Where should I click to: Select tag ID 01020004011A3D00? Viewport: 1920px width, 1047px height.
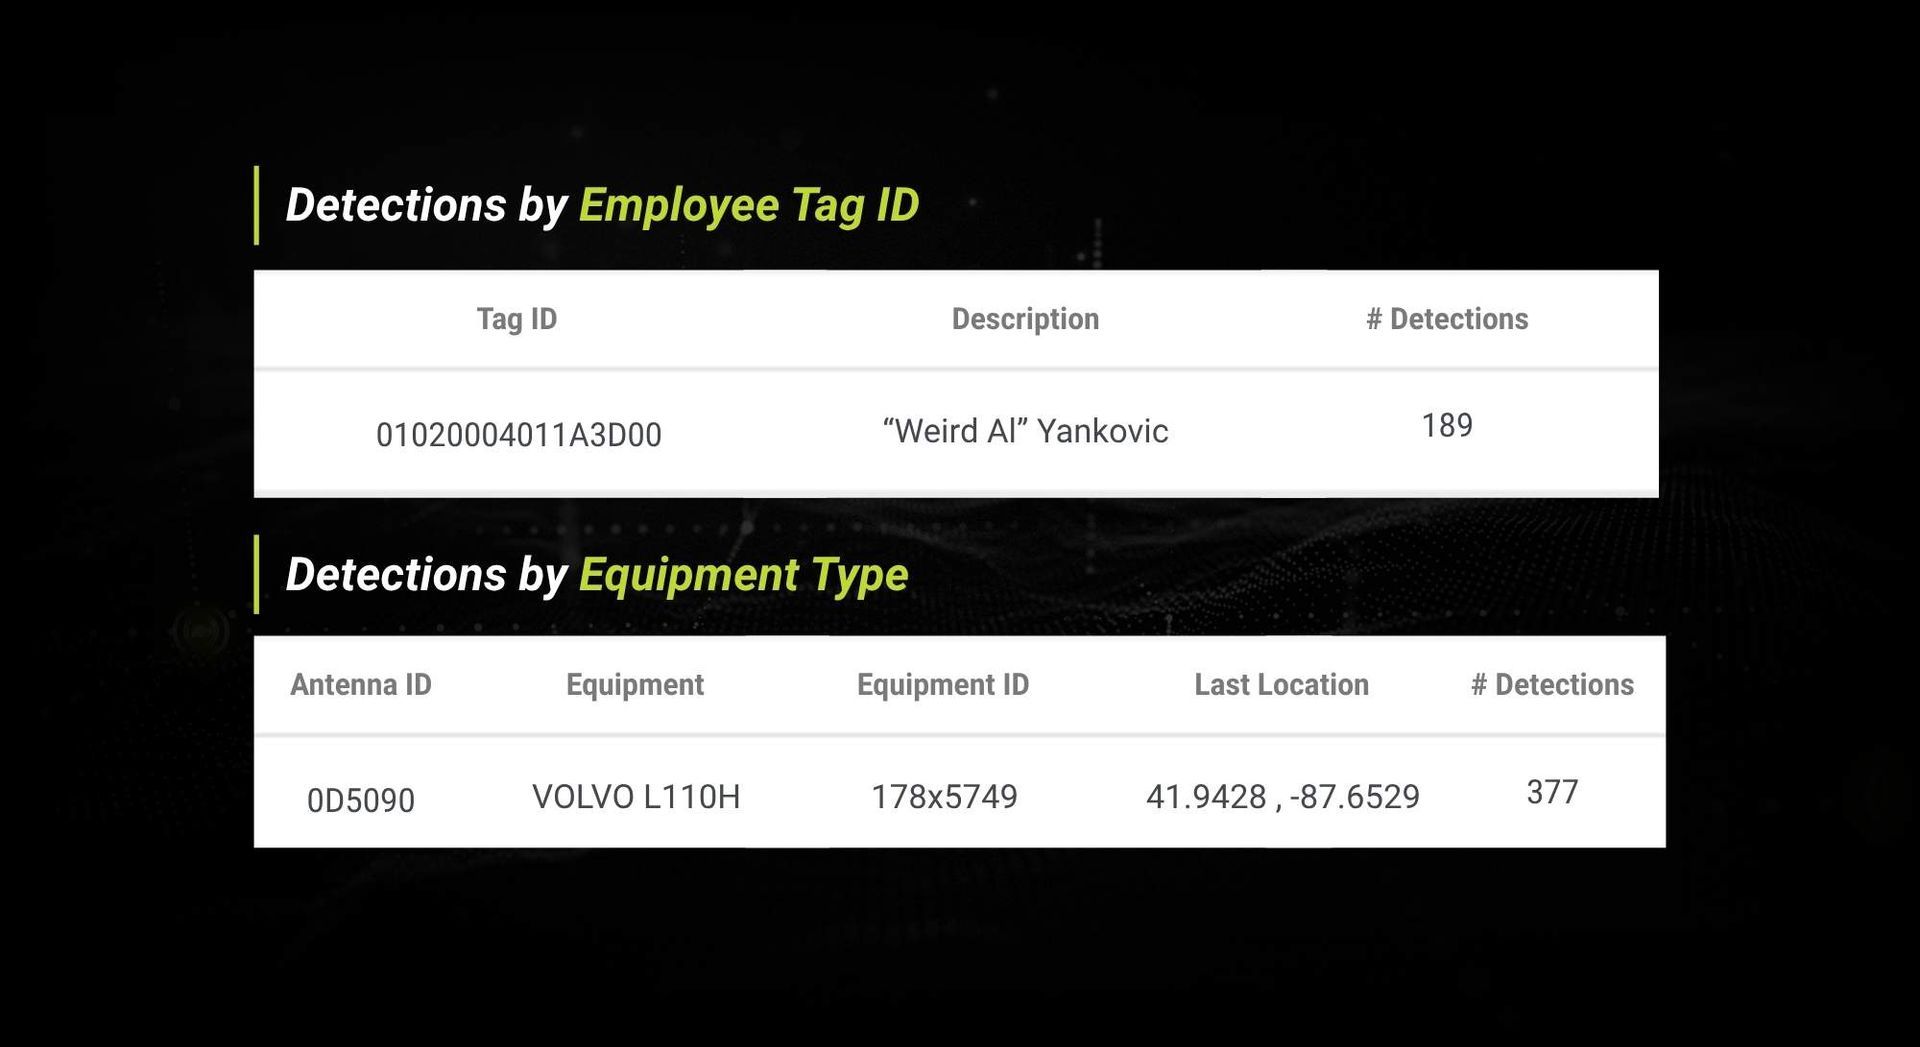pos(518,435)
